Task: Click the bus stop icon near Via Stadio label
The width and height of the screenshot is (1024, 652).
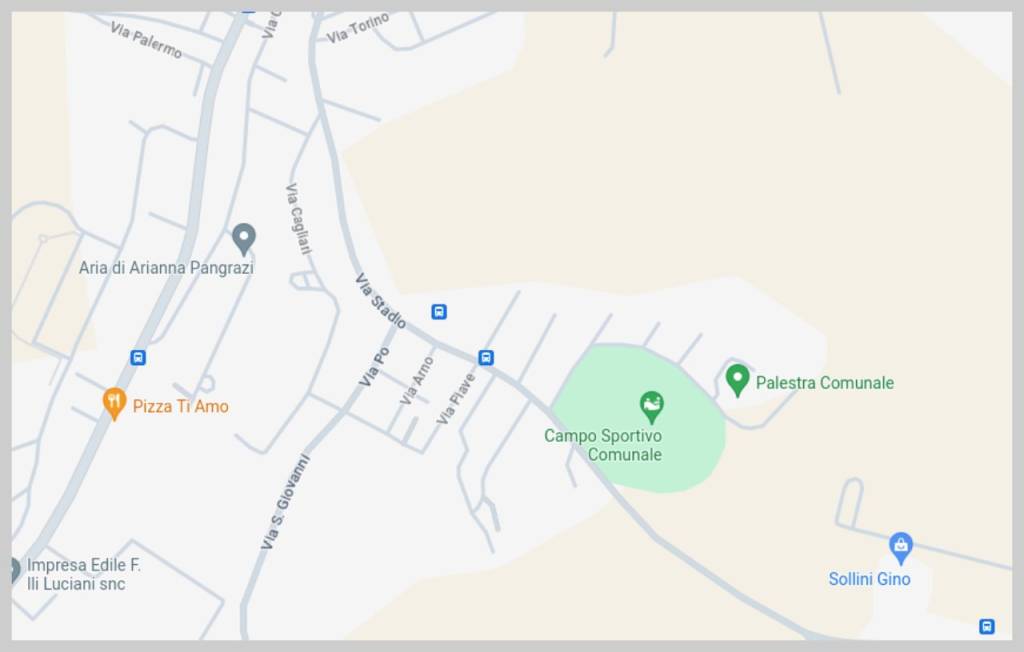Action: tap(440, 312)
